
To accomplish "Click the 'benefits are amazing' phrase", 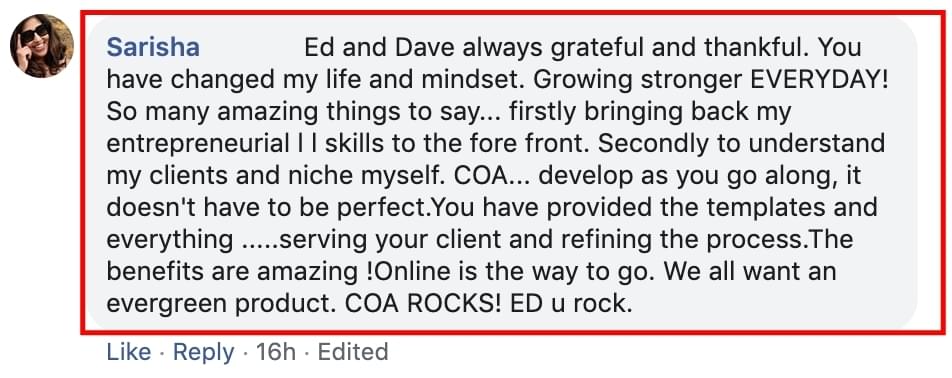I will click(x=233, y=272).
